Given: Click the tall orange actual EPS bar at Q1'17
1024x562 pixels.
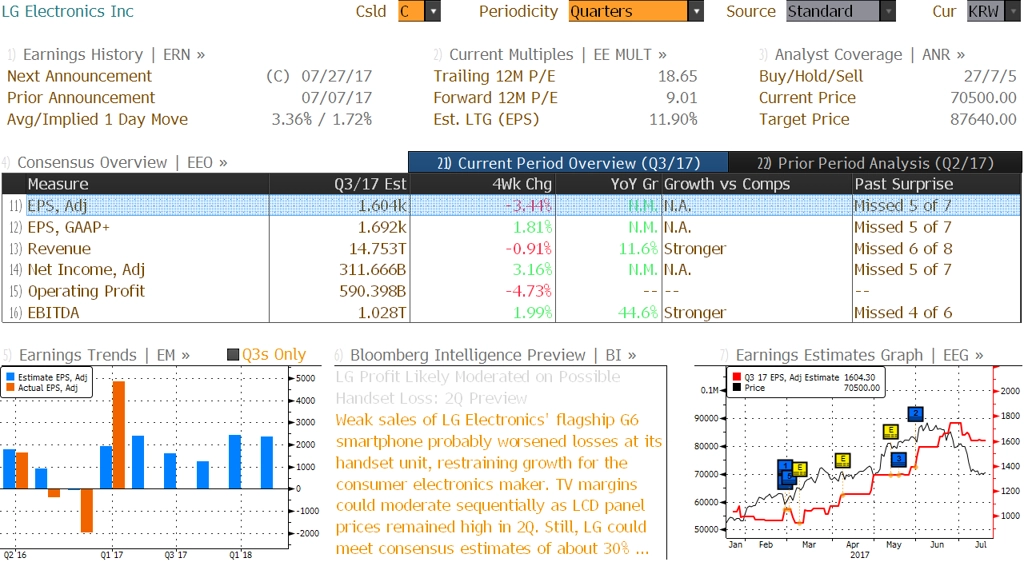Looking at the screenshot, I should [x=119, y=435].
